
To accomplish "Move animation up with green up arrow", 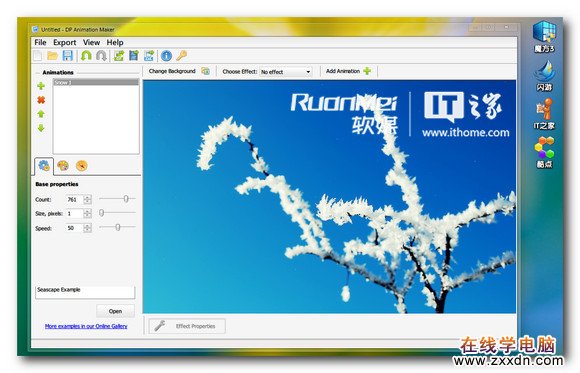I will click(x=41, y=114).
